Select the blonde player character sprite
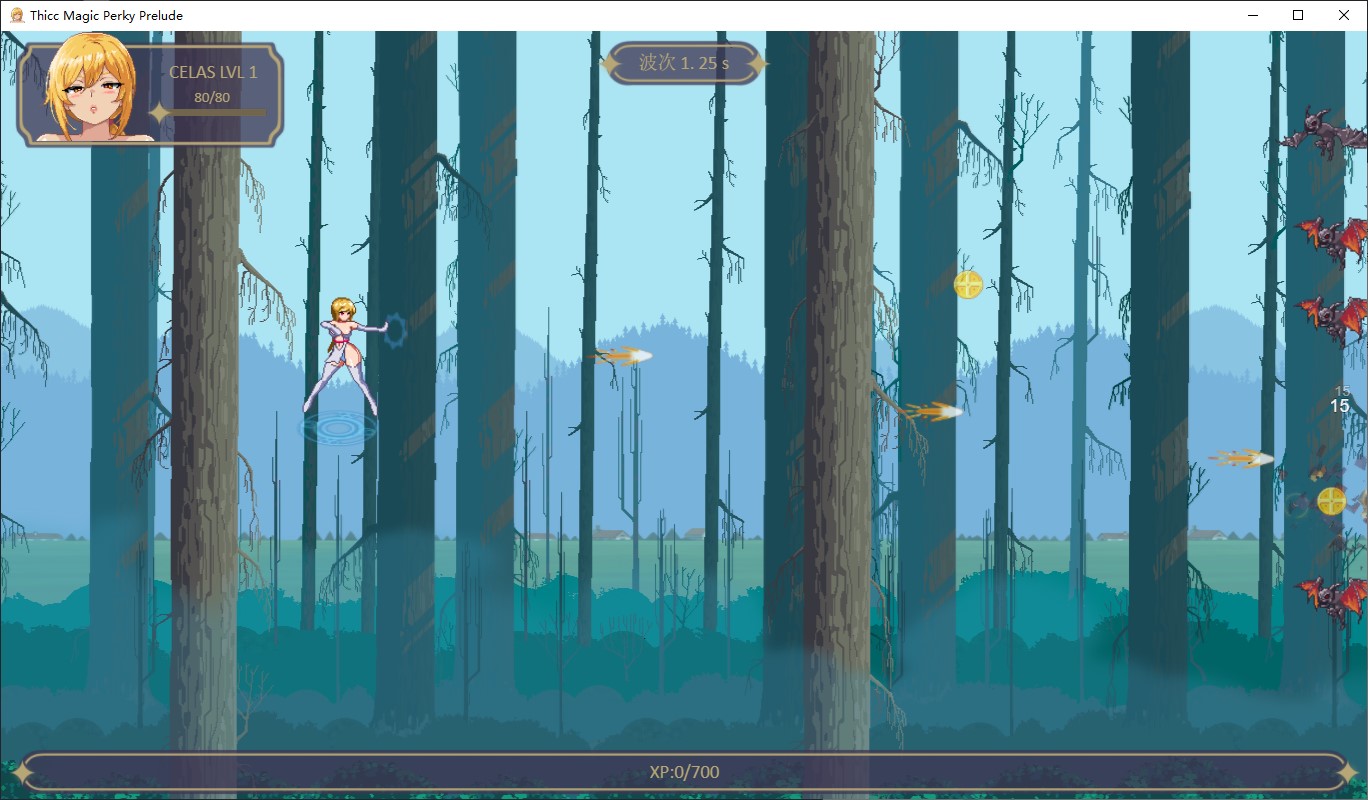The height and width of the screenshot is (800, 1368). point(345,355)
